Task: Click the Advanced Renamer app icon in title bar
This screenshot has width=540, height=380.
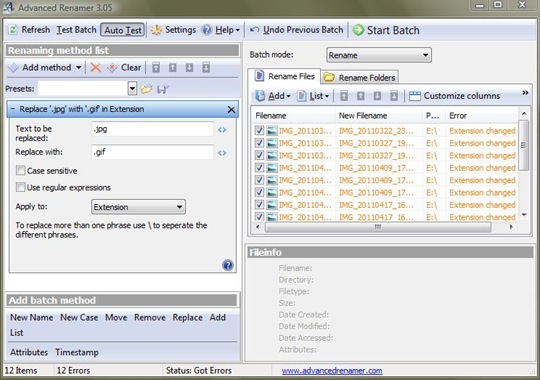Action: [x=8, y=7]
